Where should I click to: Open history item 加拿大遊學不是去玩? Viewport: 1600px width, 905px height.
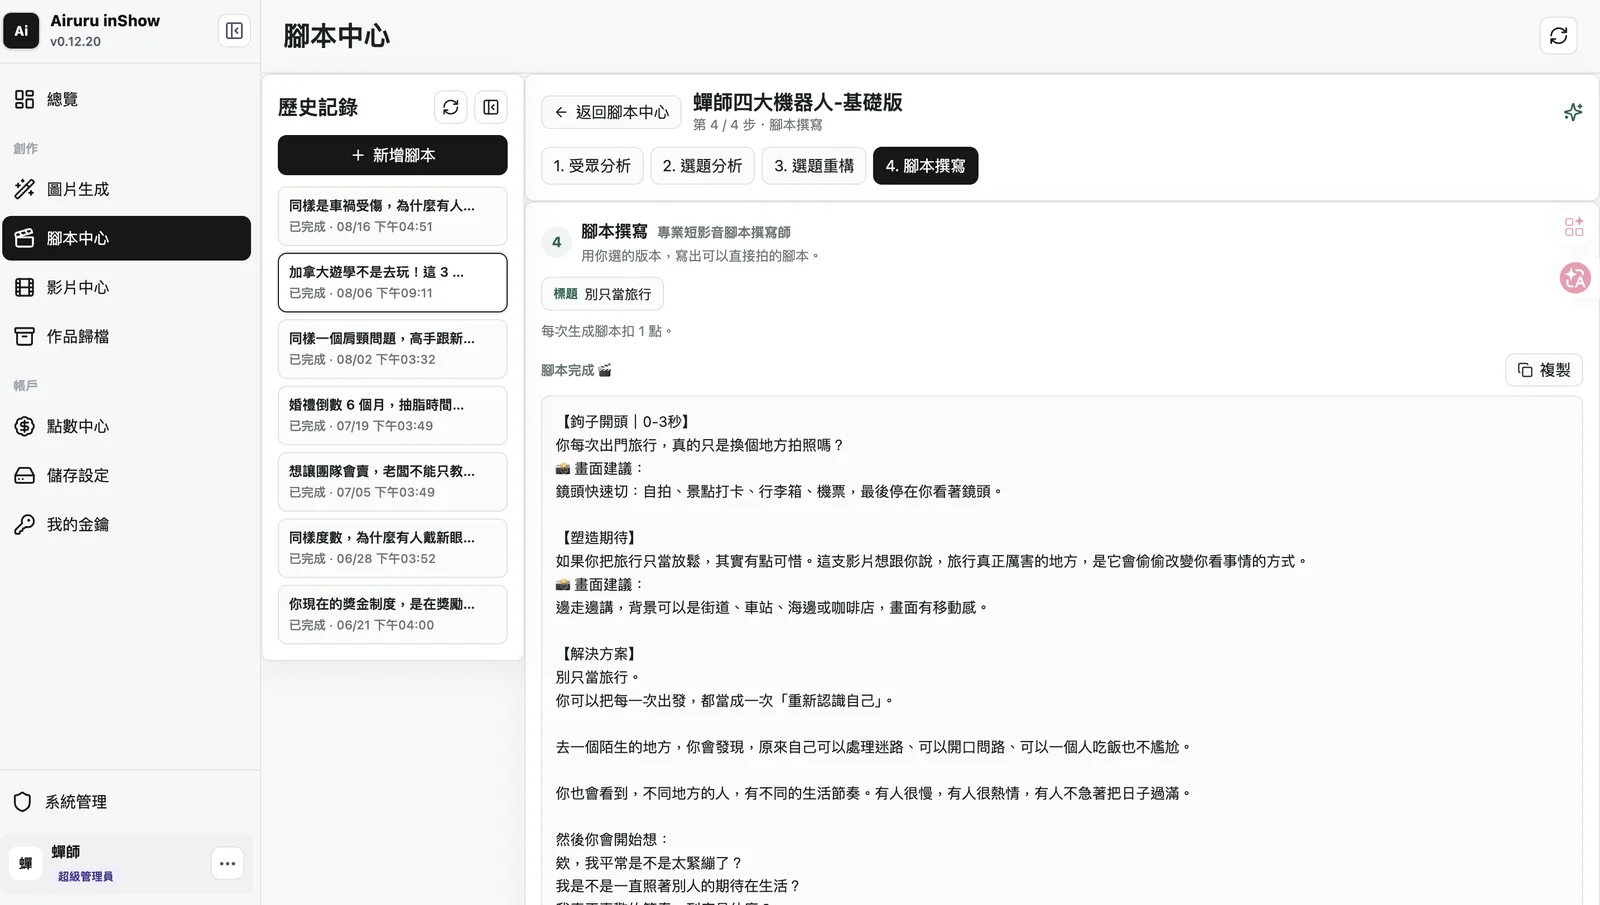pos(392,282)
